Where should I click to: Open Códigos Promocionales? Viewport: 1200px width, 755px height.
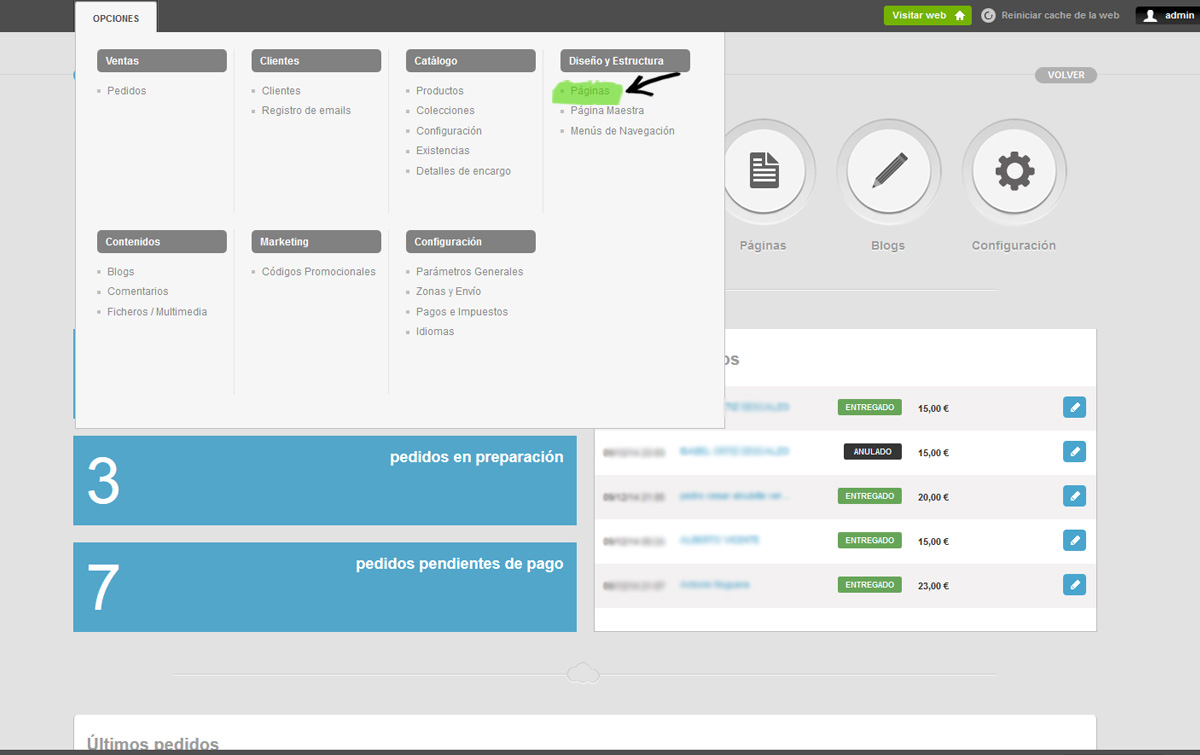pyautogui.click(x=319, y=272)
